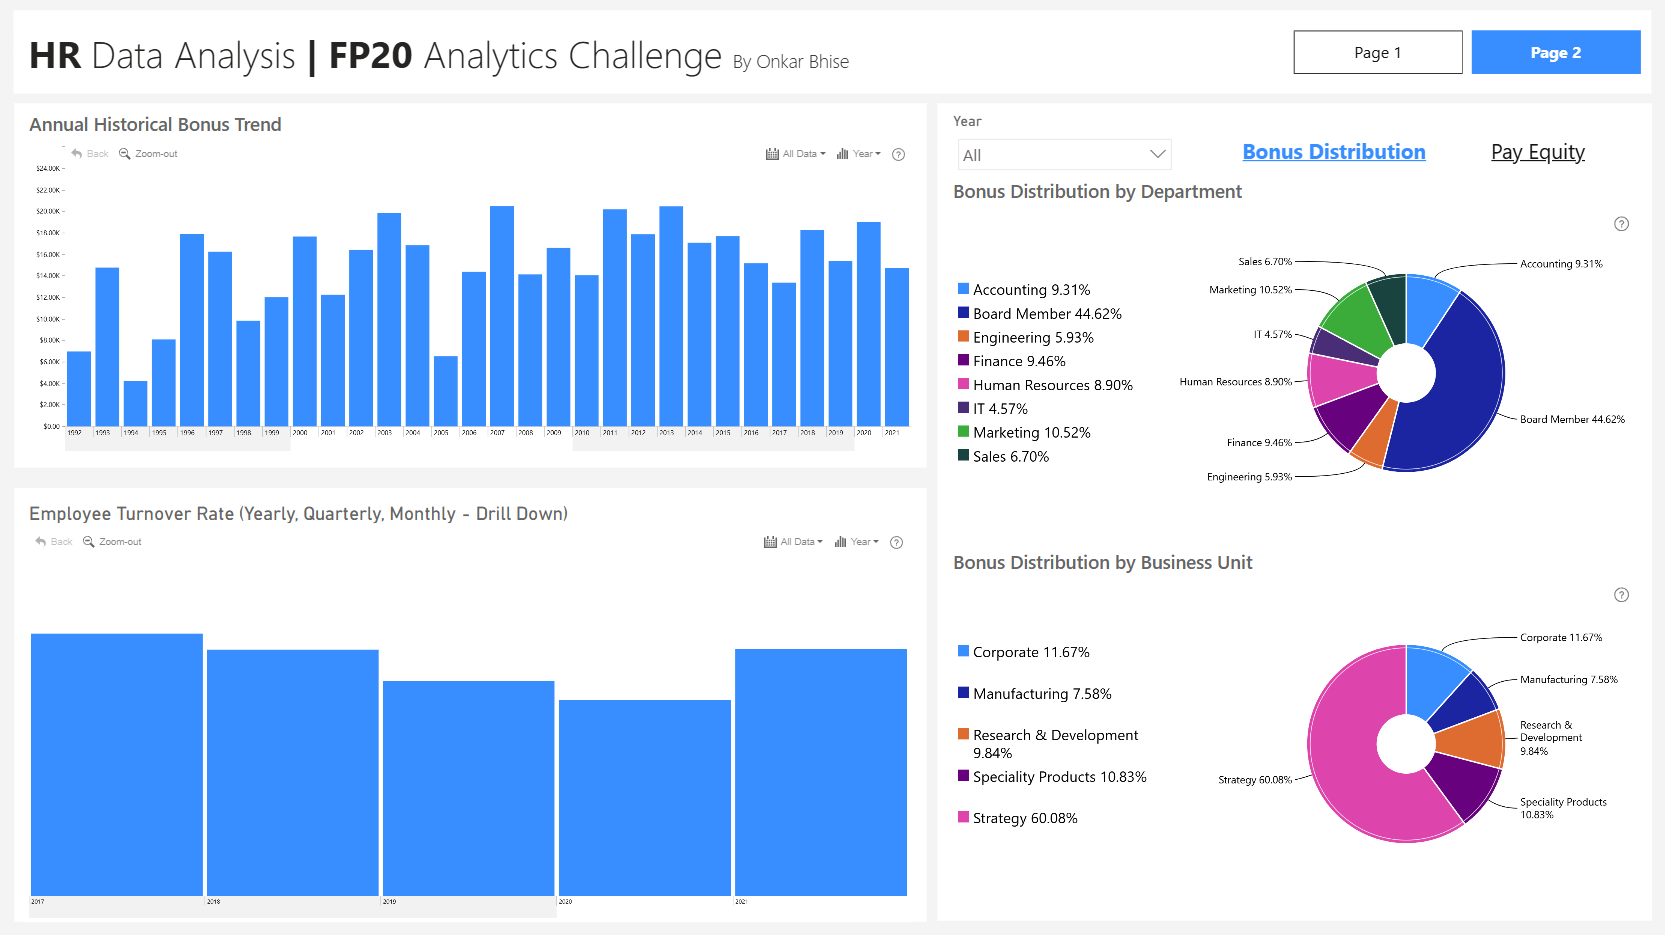1665x935 pixels.
Task: Open the Bonus Distribution link
Action: coord(1334,152)
